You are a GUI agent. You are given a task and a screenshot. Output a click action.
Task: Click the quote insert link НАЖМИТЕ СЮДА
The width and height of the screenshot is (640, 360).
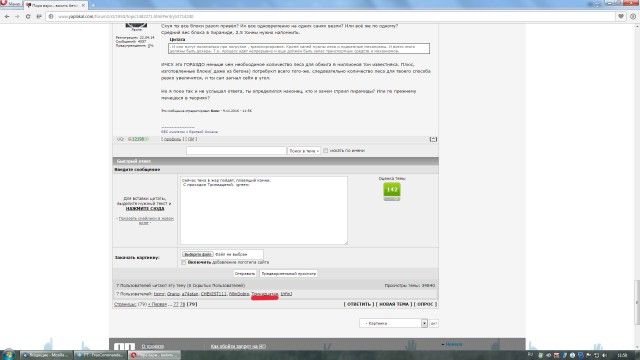(145, 209)
